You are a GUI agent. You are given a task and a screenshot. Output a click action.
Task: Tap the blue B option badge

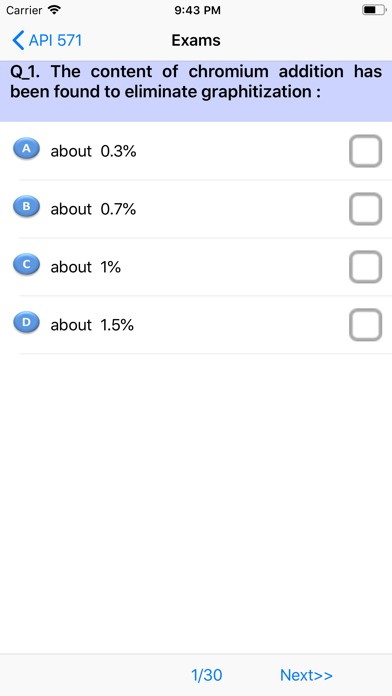pos(26,206)
